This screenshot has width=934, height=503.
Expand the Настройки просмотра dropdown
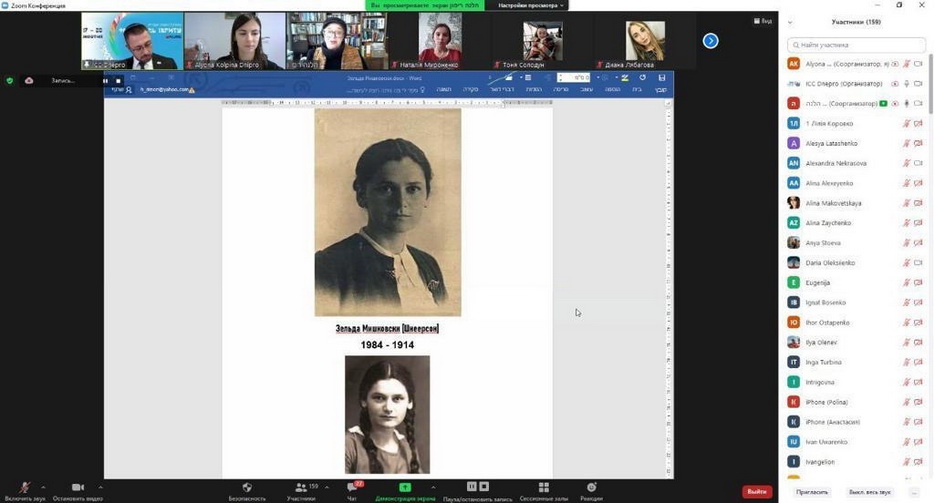point(526,5)
